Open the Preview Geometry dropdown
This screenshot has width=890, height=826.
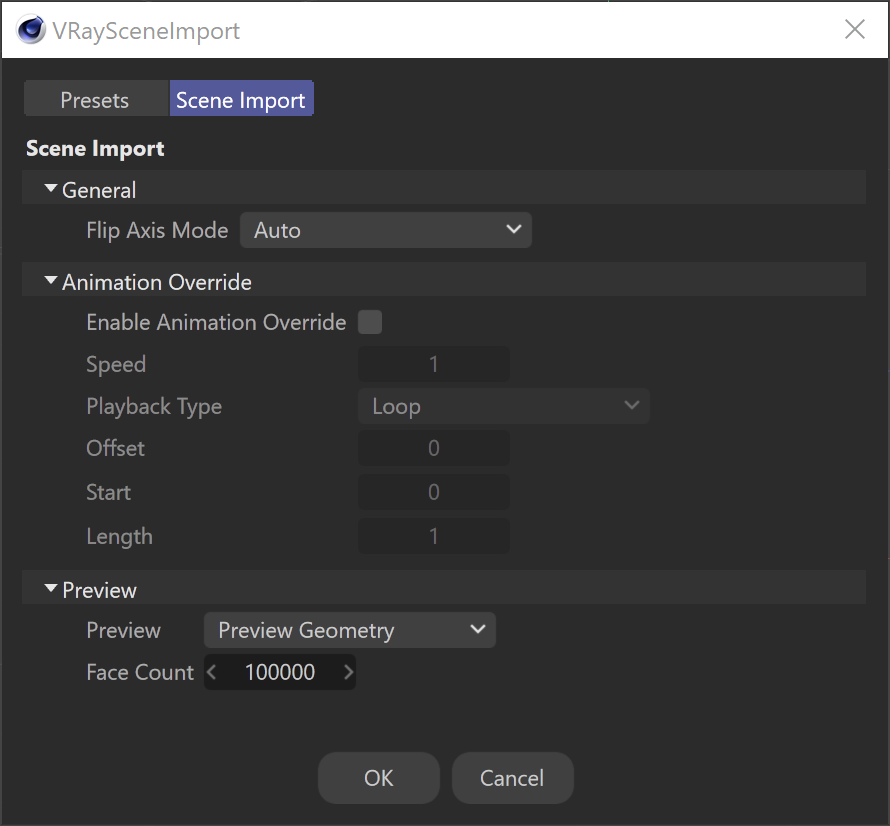[x=350, y=630]
